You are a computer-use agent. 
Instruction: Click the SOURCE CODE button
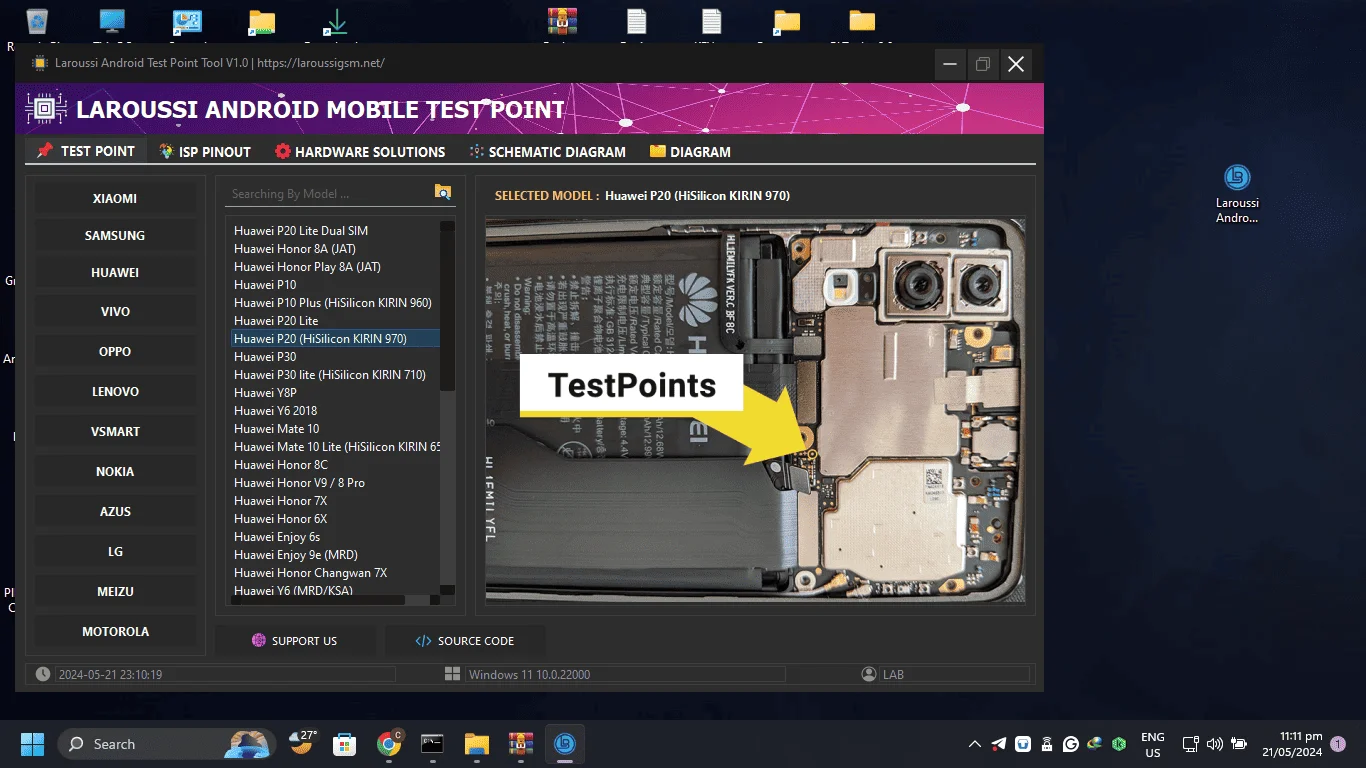(465, 641)
